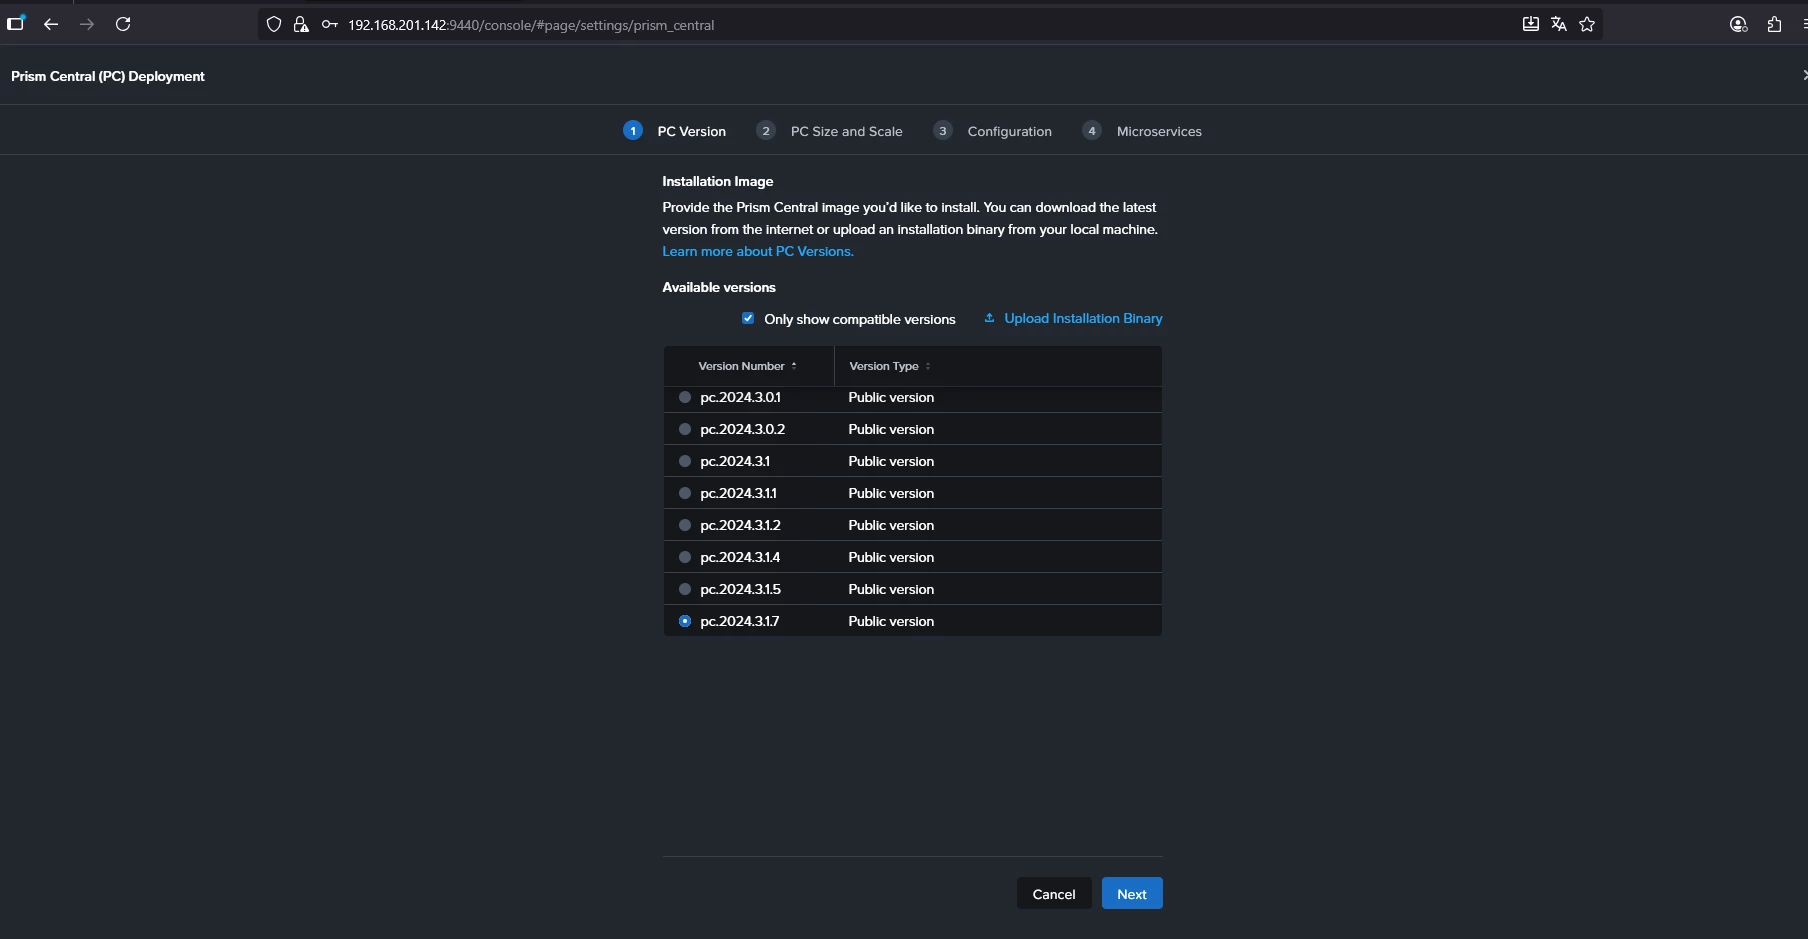This screenshot has height=939, width=1808.
Task: Bookmark this page with the star icon
Action: (x=1587, y=24)
